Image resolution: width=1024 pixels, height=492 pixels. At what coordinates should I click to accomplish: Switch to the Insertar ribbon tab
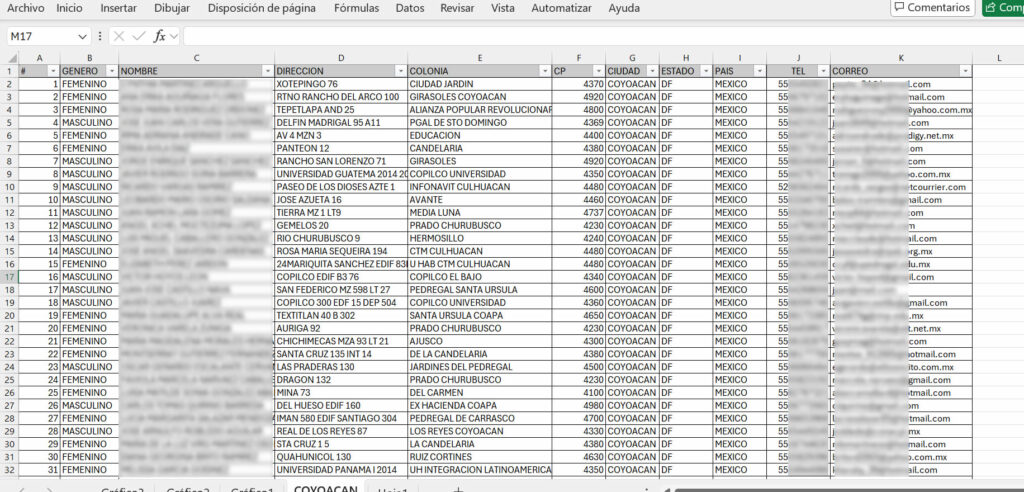[119, 8]
